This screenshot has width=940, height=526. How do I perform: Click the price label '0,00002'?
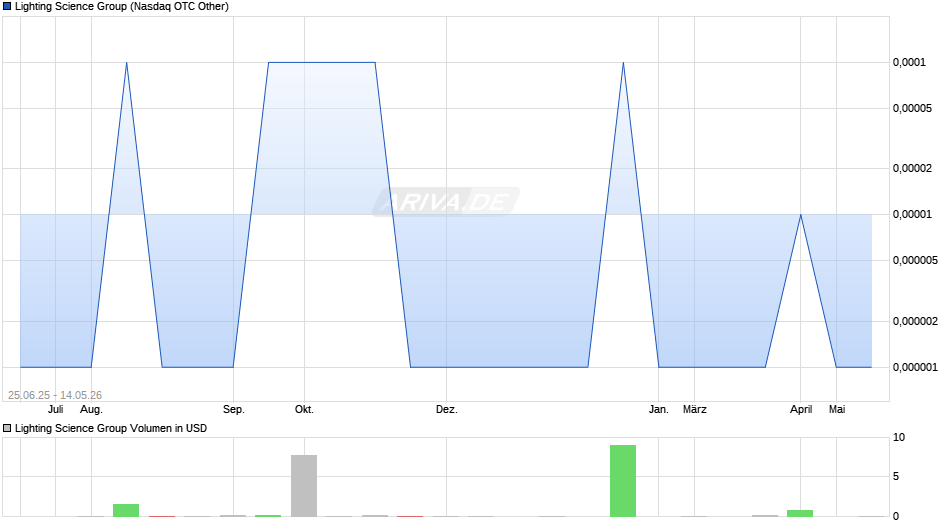[x=912, y=169]
